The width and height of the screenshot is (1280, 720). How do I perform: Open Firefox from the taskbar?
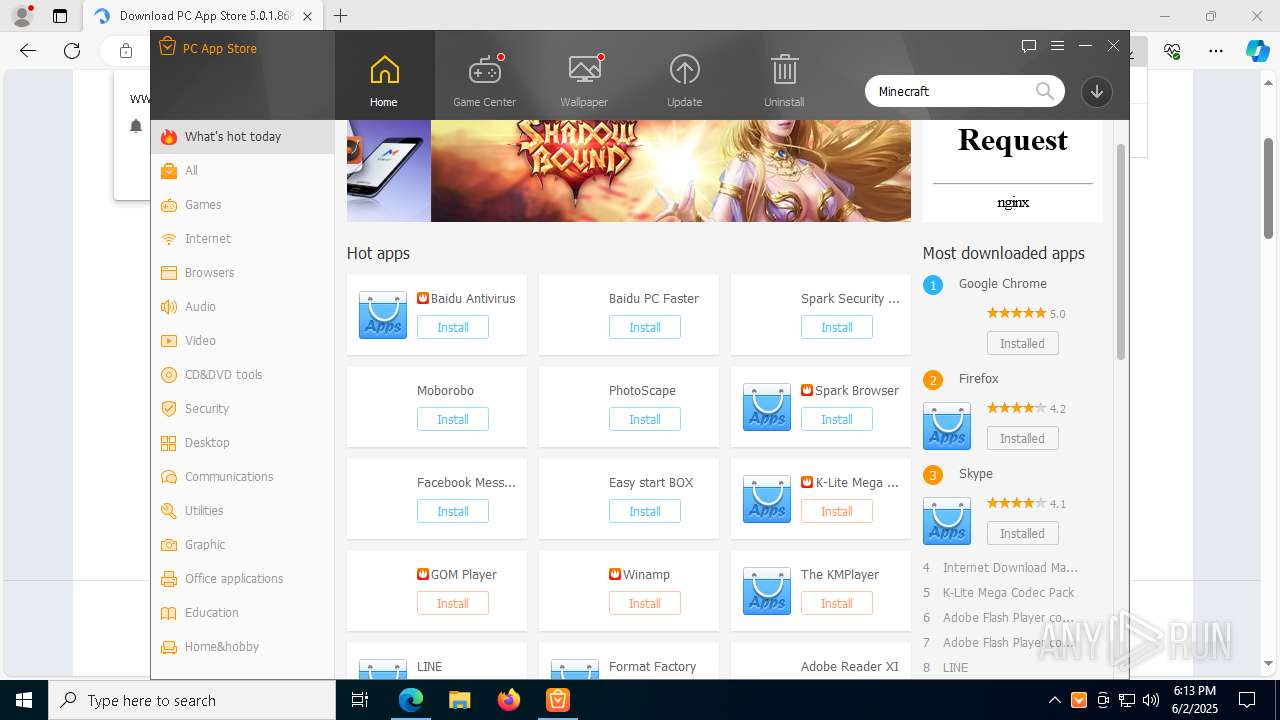[509, 700]
